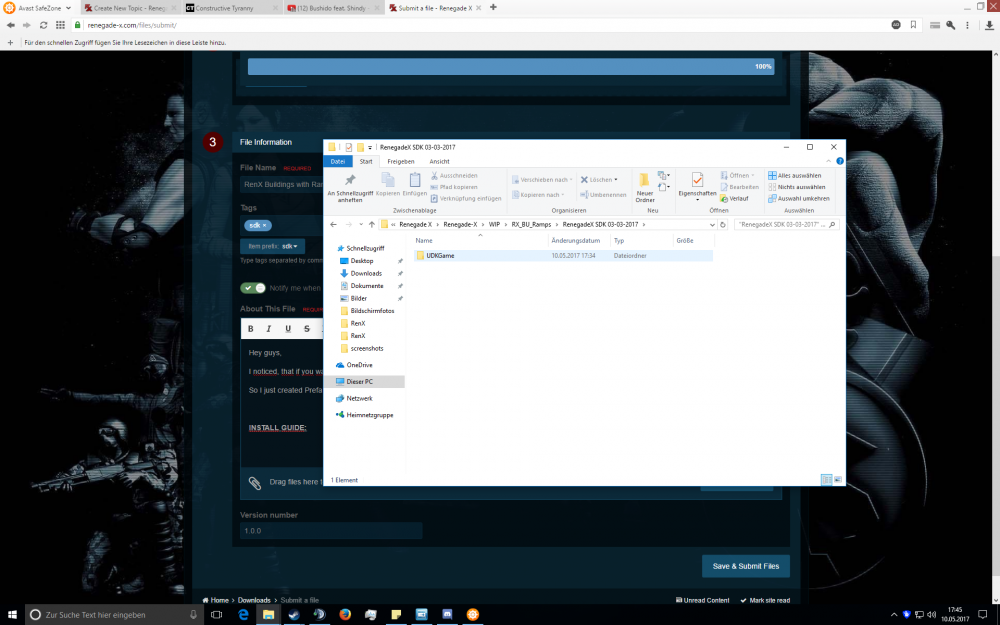Viewport: 1000px width, 625px height.
Task: Switch to details view in status bar
Action: click(x=827, y=480)
